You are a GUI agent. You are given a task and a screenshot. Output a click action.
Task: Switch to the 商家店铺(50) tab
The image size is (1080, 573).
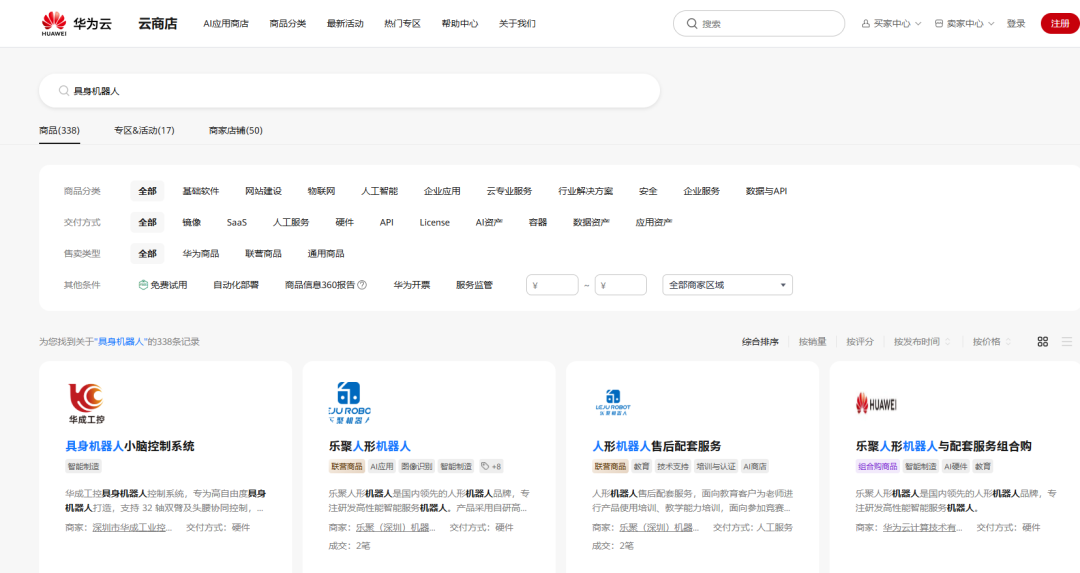(x=236, y=131)
